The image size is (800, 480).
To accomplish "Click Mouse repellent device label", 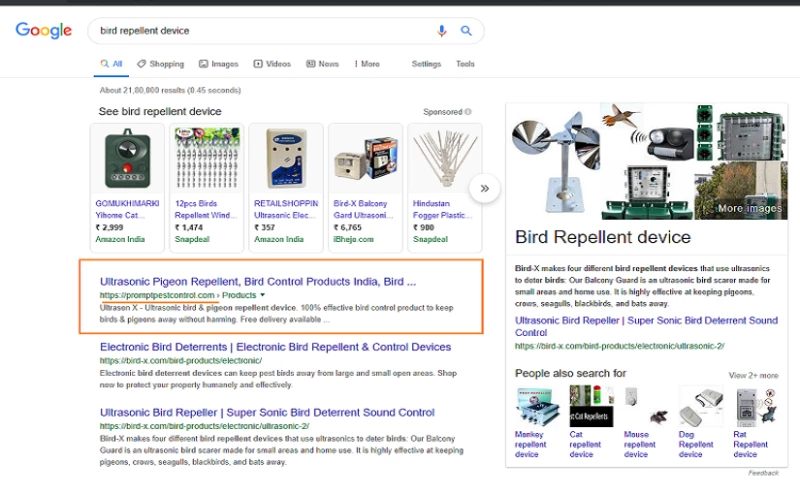I will (x=639, y=444).
